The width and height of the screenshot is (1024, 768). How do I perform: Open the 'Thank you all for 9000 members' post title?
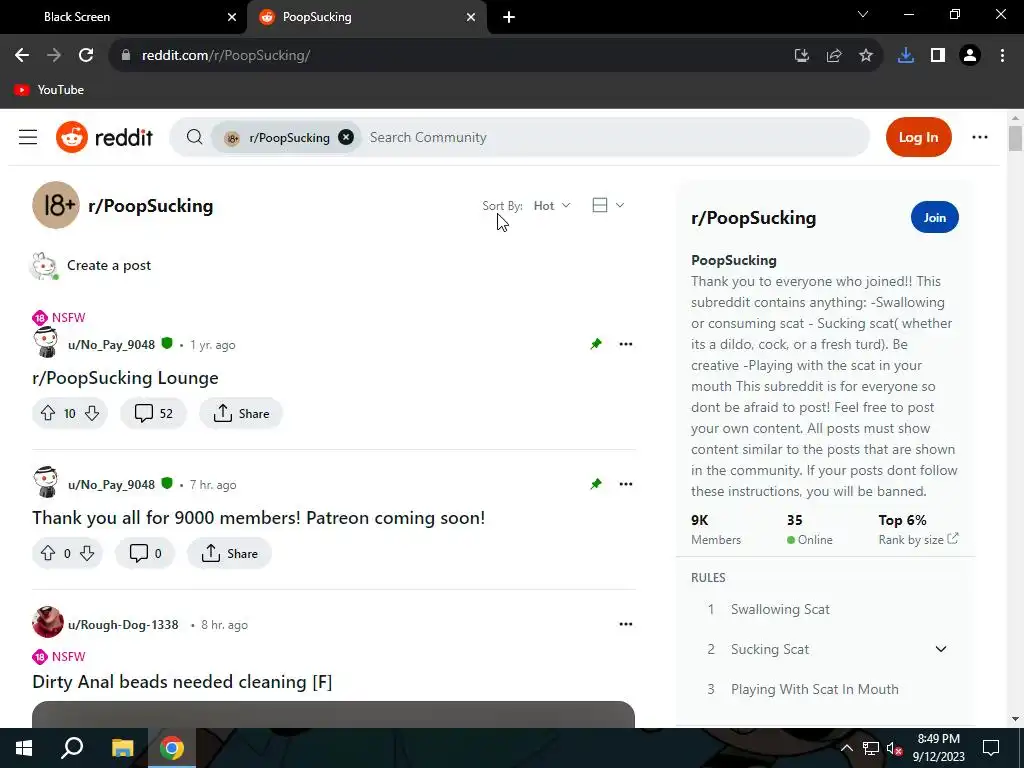pos(259,518)
